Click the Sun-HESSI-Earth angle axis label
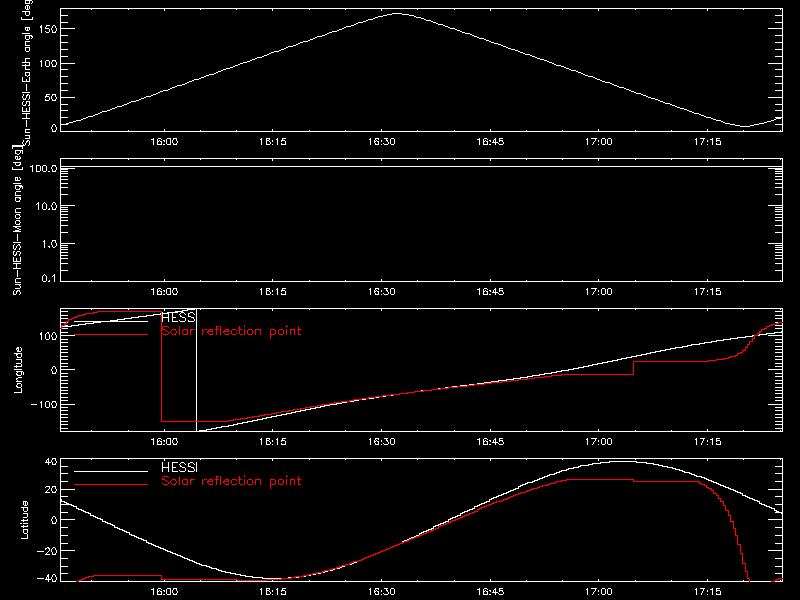 click(x=27, y=72)
